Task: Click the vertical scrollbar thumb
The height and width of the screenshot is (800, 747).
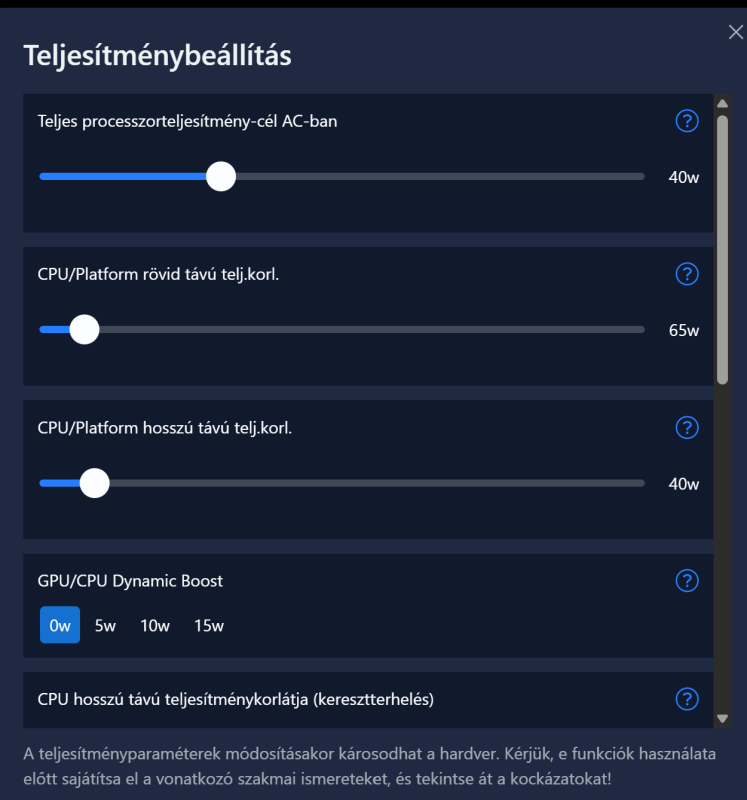Action: point(722,248)
